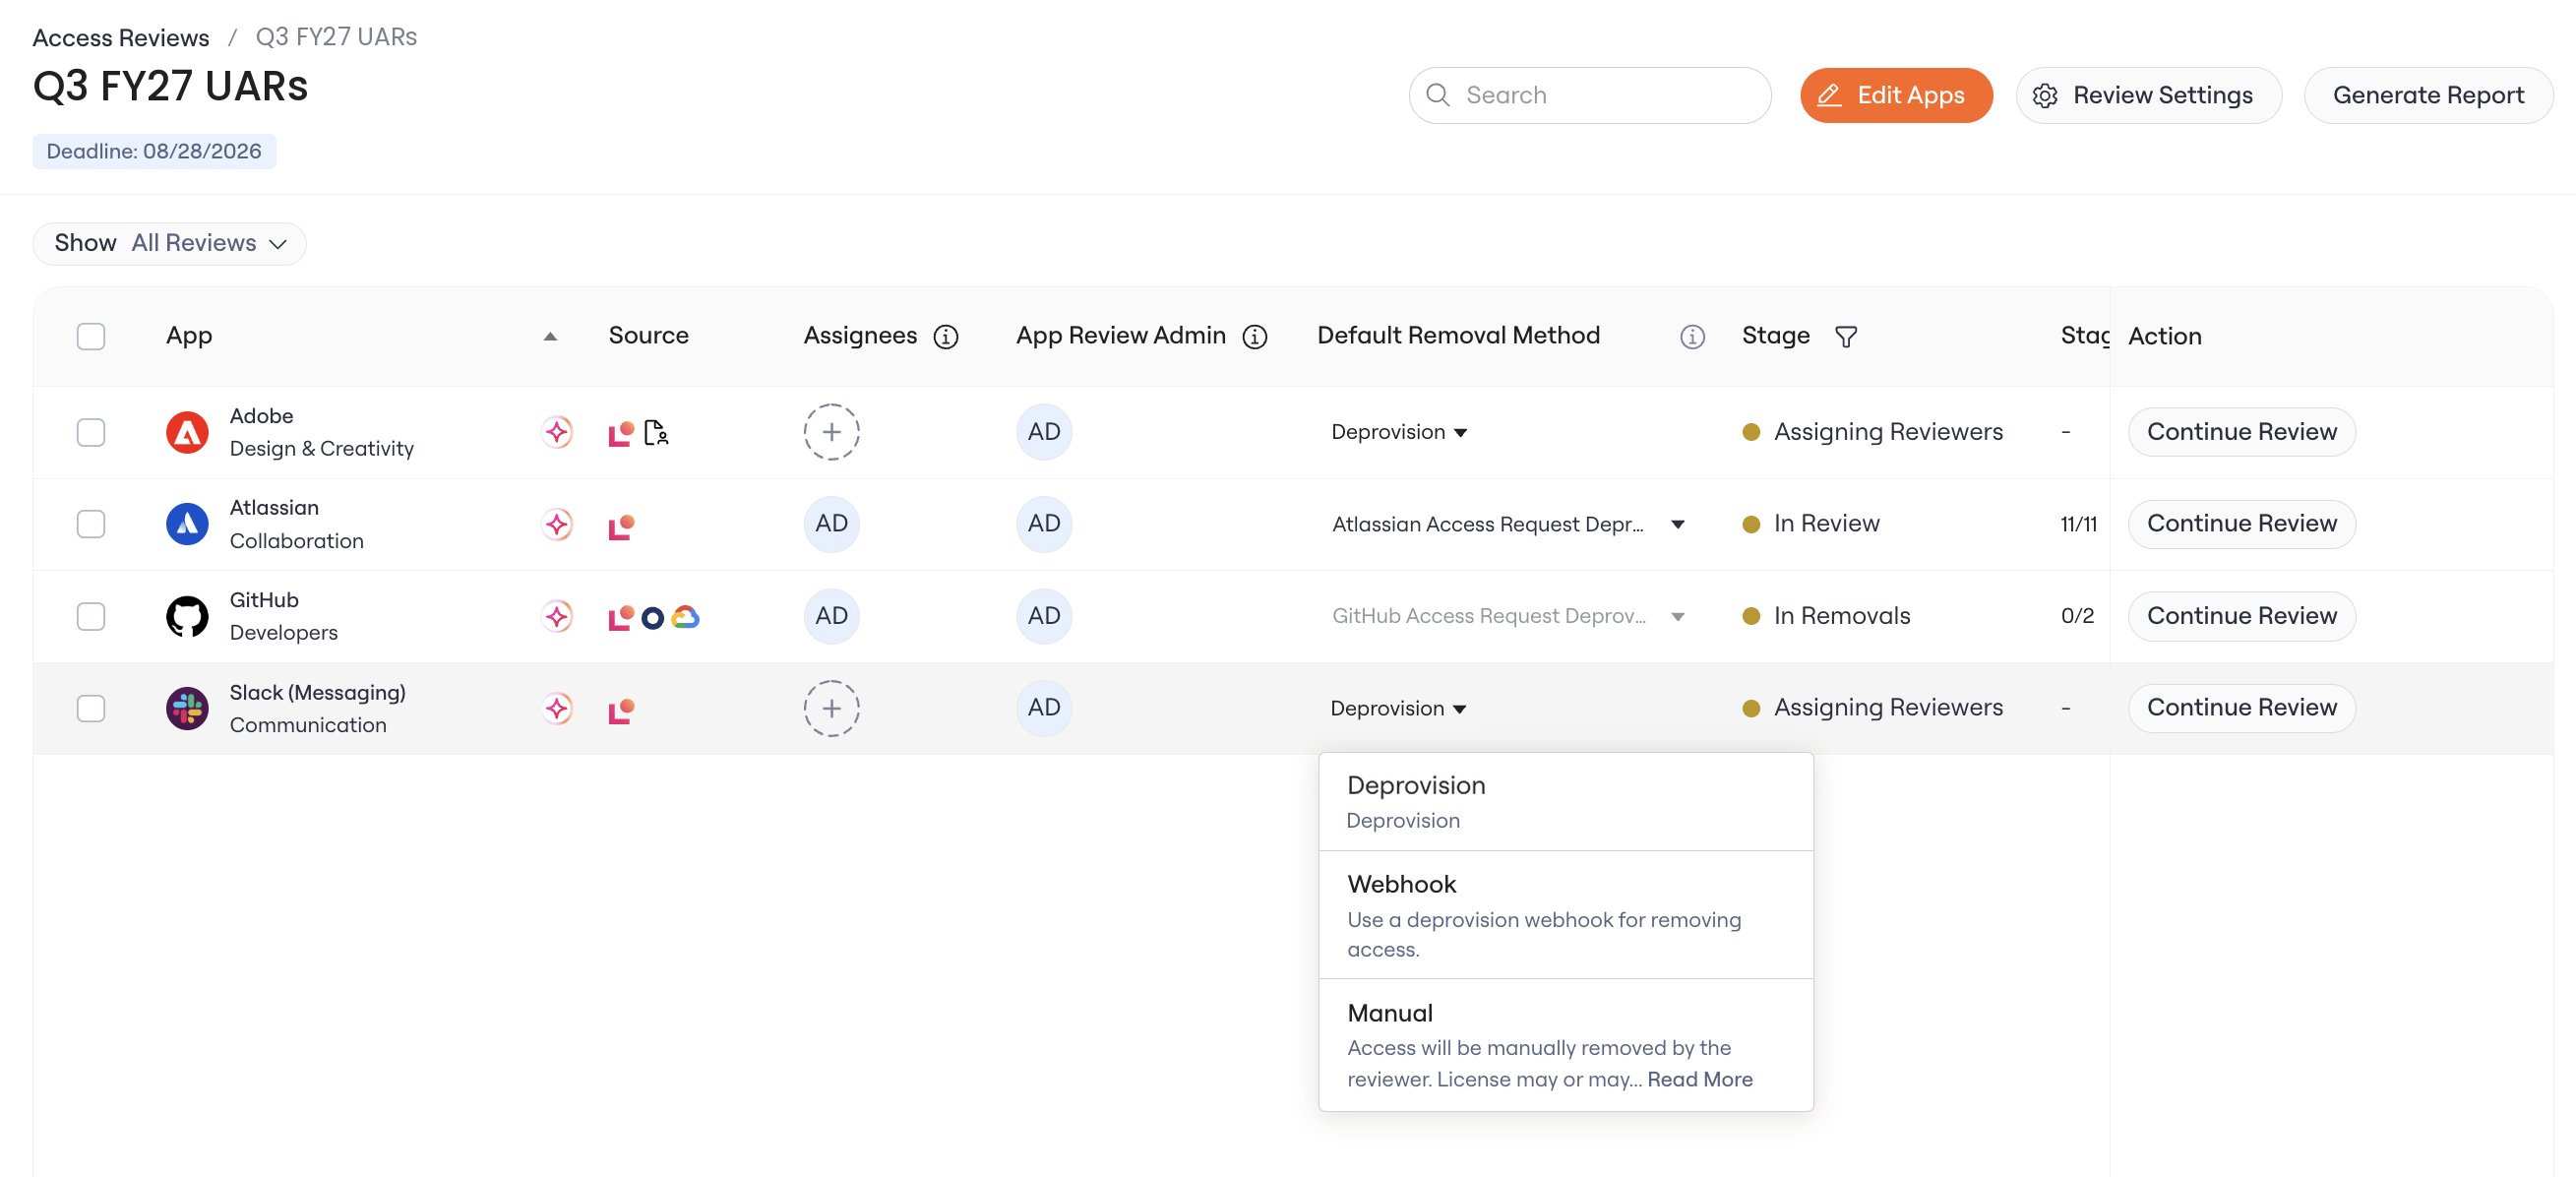Continue Review for Adobe
This screenshot has width=2576, height=1177.
point(2241,432)
